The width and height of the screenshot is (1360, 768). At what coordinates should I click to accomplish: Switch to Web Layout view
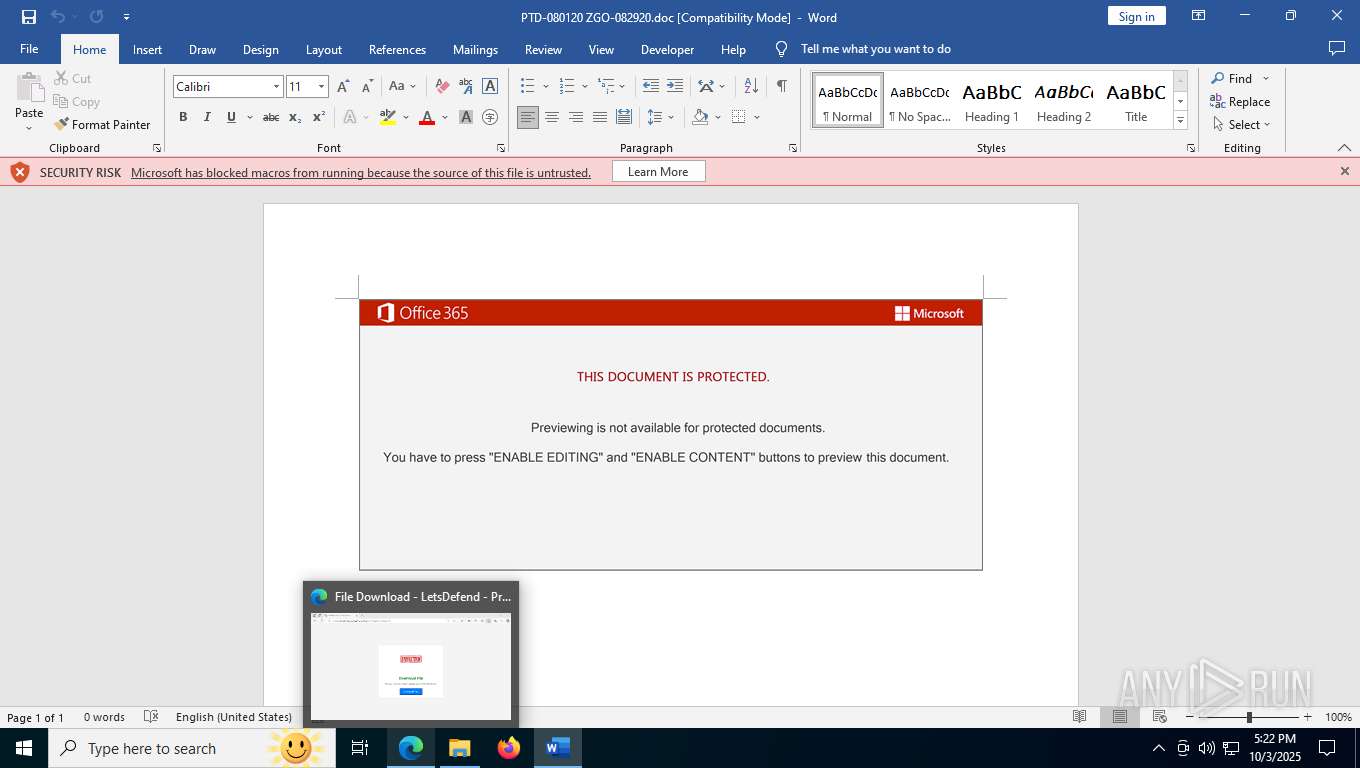tap(1160, 717)
